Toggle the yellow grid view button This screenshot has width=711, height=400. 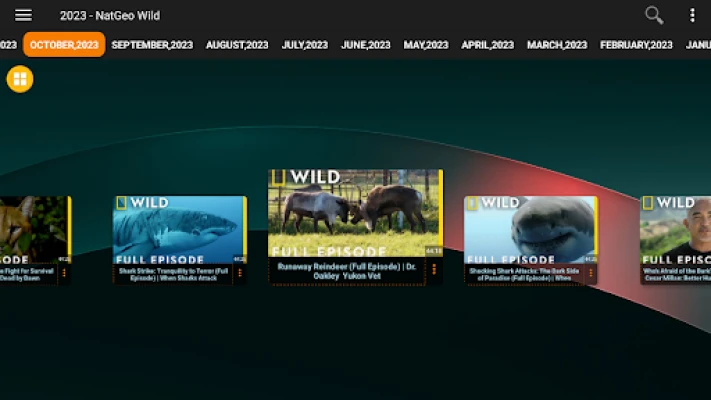(x=20, y=80)
